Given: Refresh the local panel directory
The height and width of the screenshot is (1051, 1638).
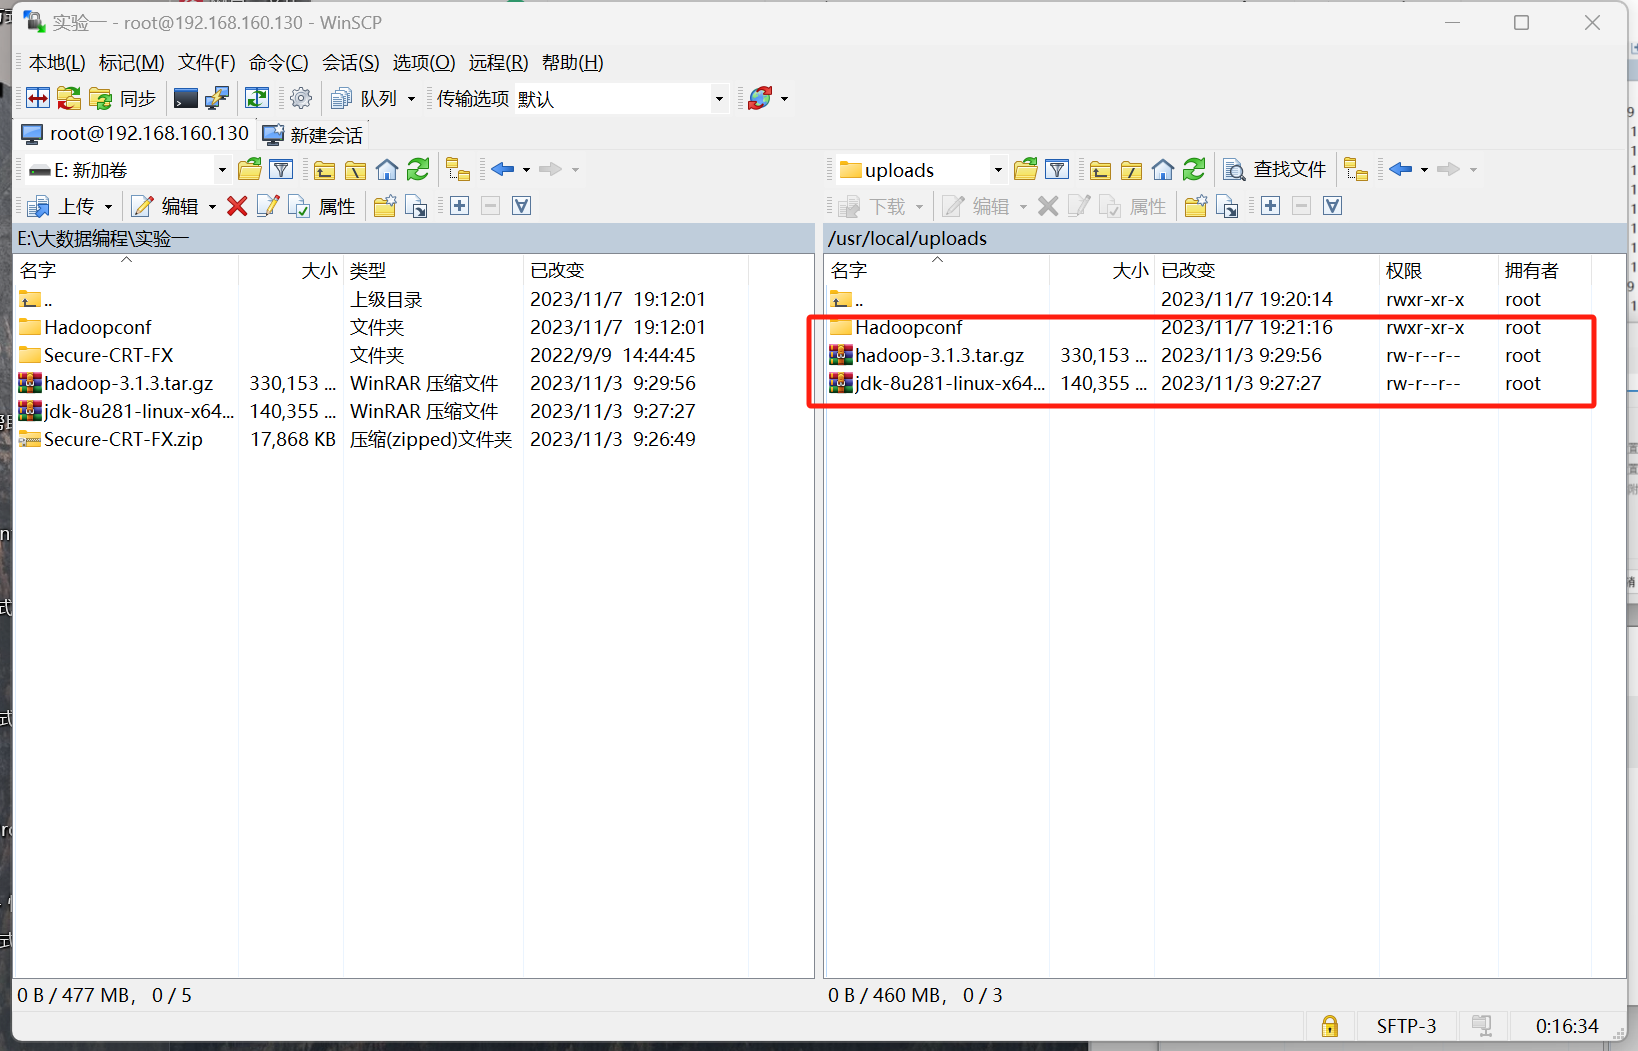Looking at the screenshot, I should [x=418, y=169].
